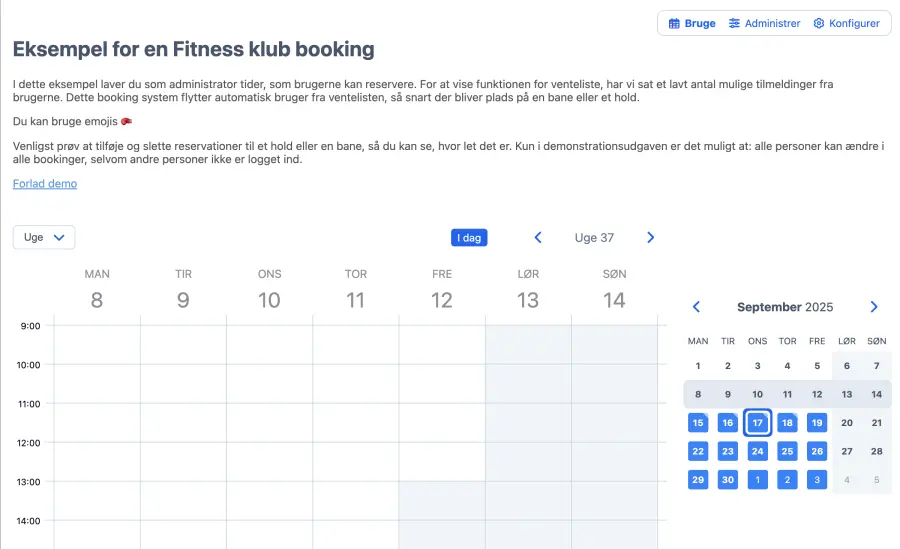The width and height of the screenshot is (900, 549).
Task: Select September 17 in mini calendar
Action: pyautogui.click(x=758, y=423)
